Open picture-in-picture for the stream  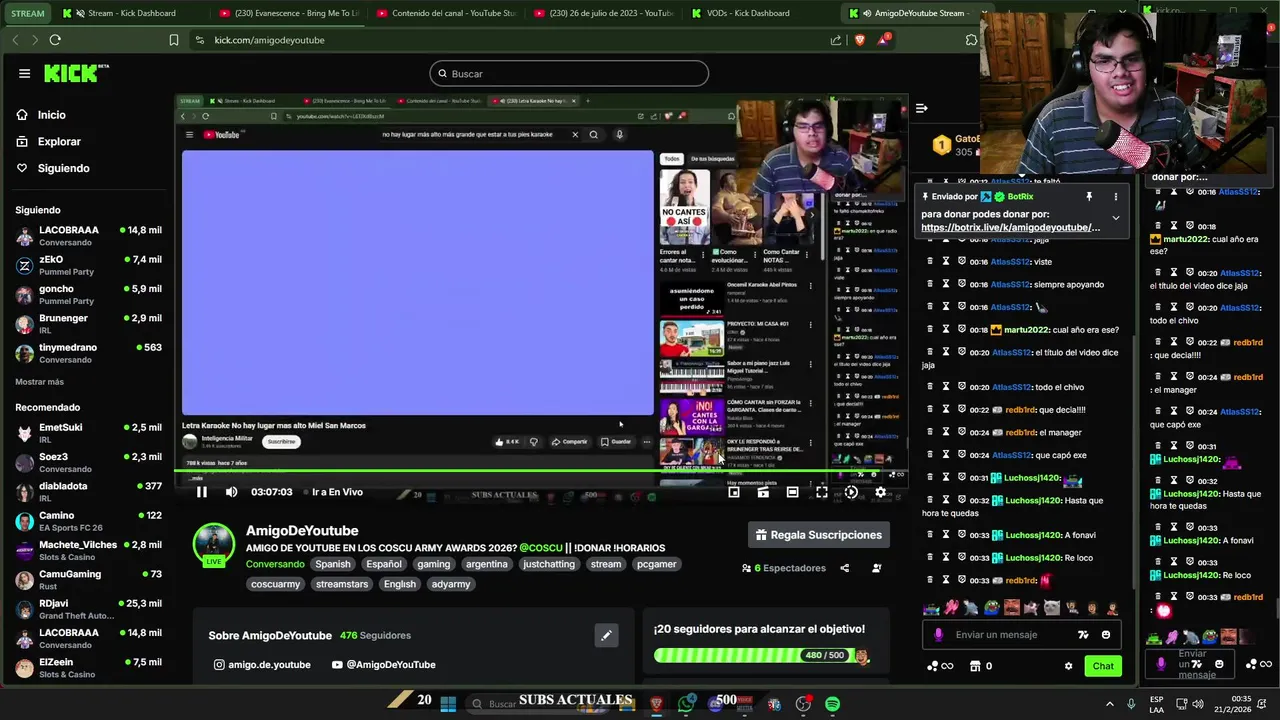pos(734,492)
